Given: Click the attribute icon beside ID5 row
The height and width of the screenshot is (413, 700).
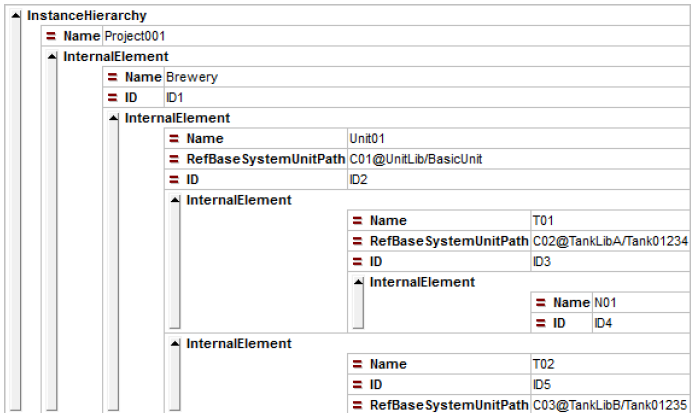Looking at the screenshot, I should [x=357, y=385].
